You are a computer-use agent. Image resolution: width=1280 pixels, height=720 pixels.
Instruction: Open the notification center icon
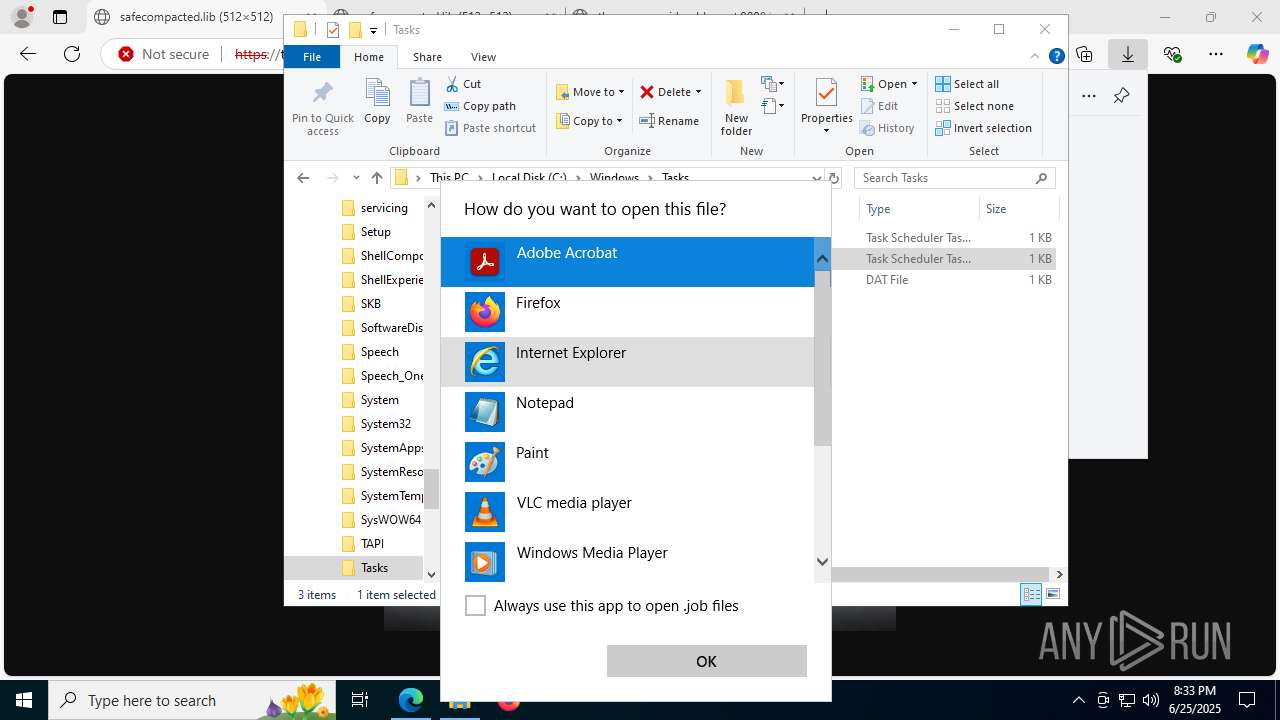coord(1247,700)
